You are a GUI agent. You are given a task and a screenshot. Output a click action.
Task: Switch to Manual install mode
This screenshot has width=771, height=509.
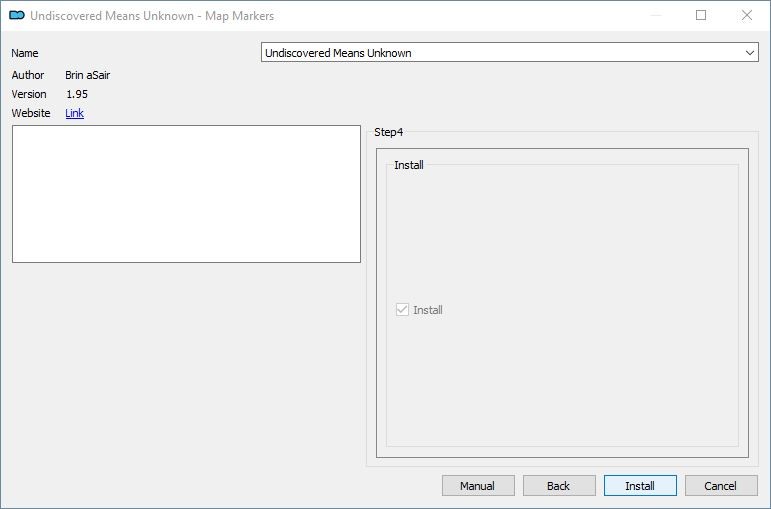click(x=478, y=485)
